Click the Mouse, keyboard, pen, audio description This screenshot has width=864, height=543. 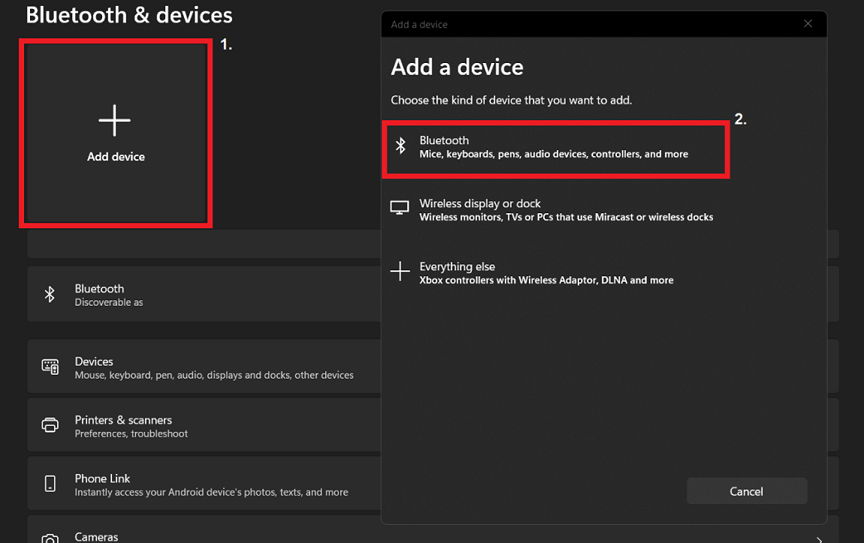(x=214, y=375)
